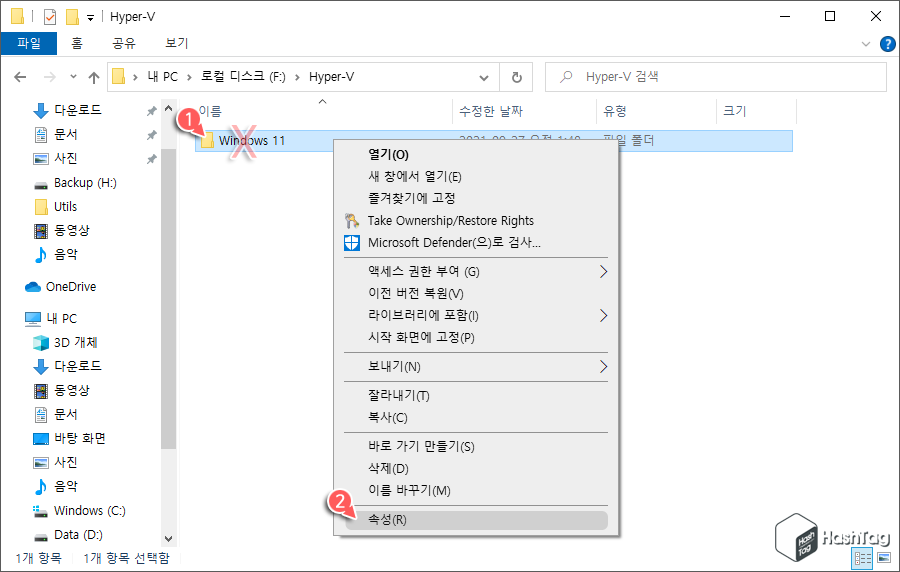Select pinned 사진 in Quick access

pos(65,158)
